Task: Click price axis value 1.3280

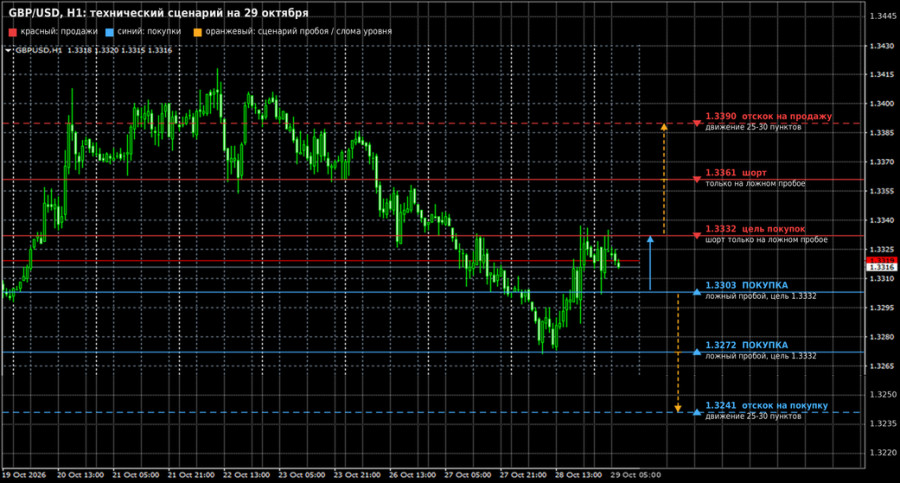Action: [882, 337]
